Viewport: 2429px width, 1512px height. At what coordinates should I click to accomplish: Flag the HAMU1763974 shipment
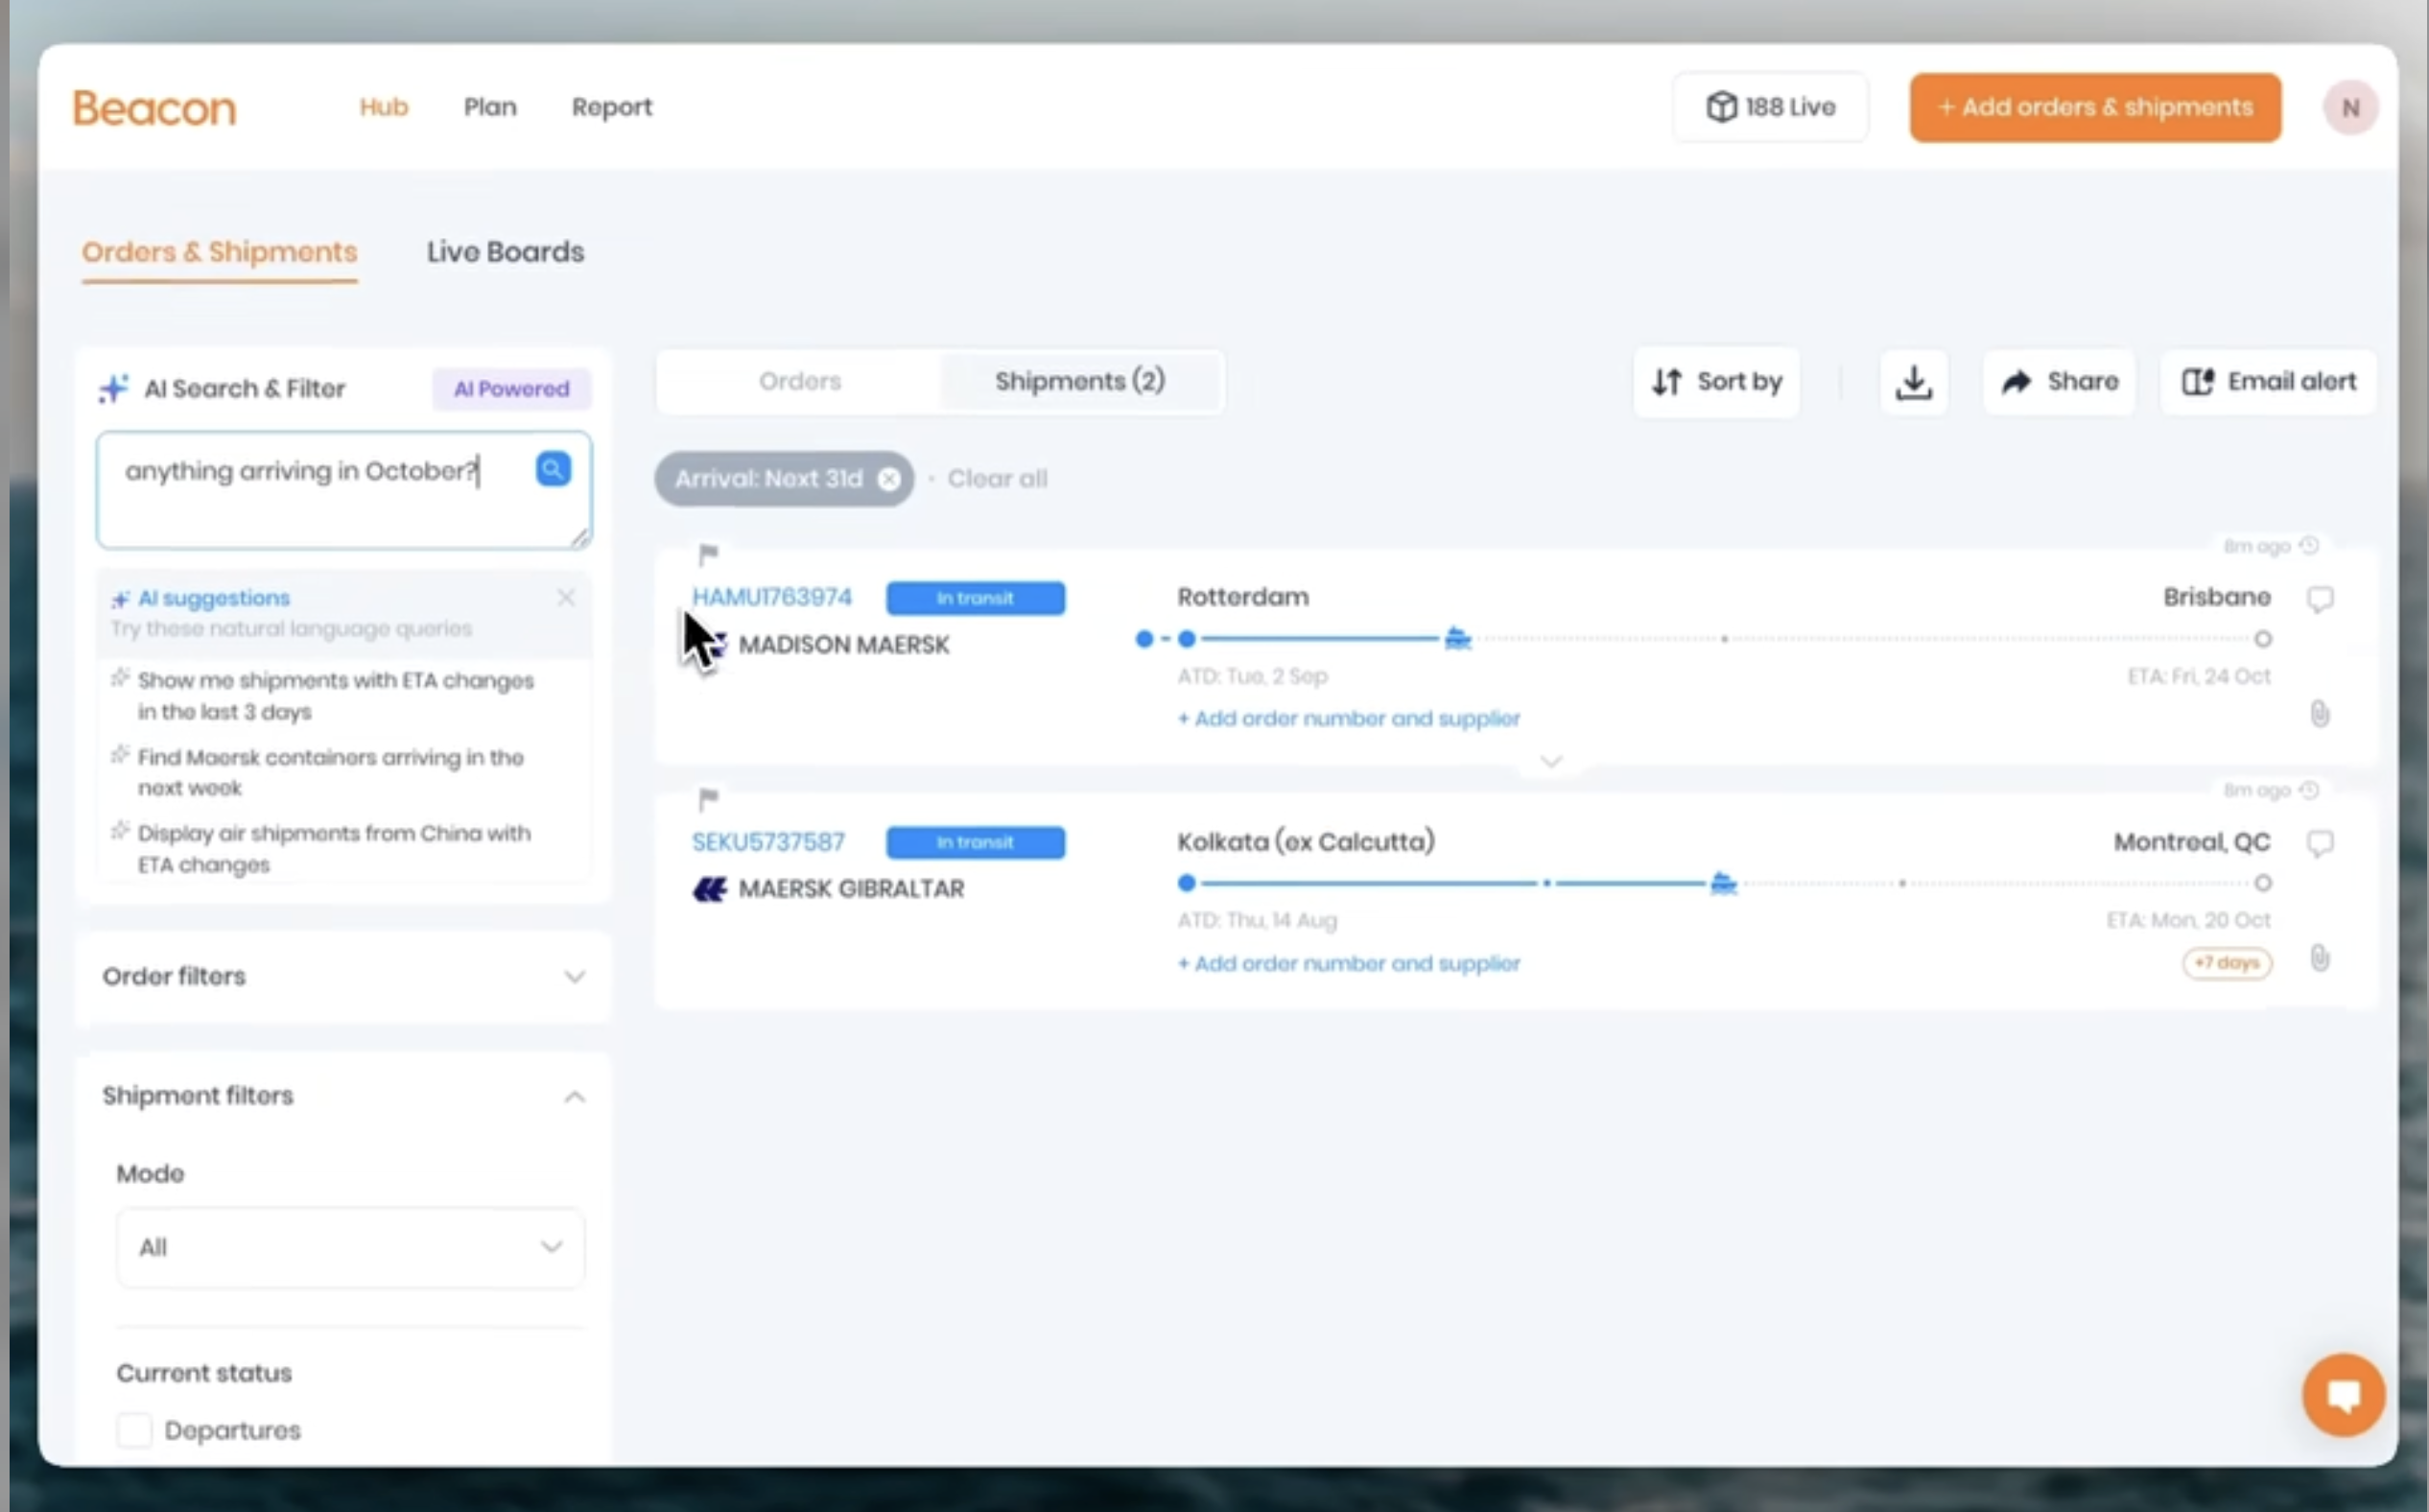(708, 553)
